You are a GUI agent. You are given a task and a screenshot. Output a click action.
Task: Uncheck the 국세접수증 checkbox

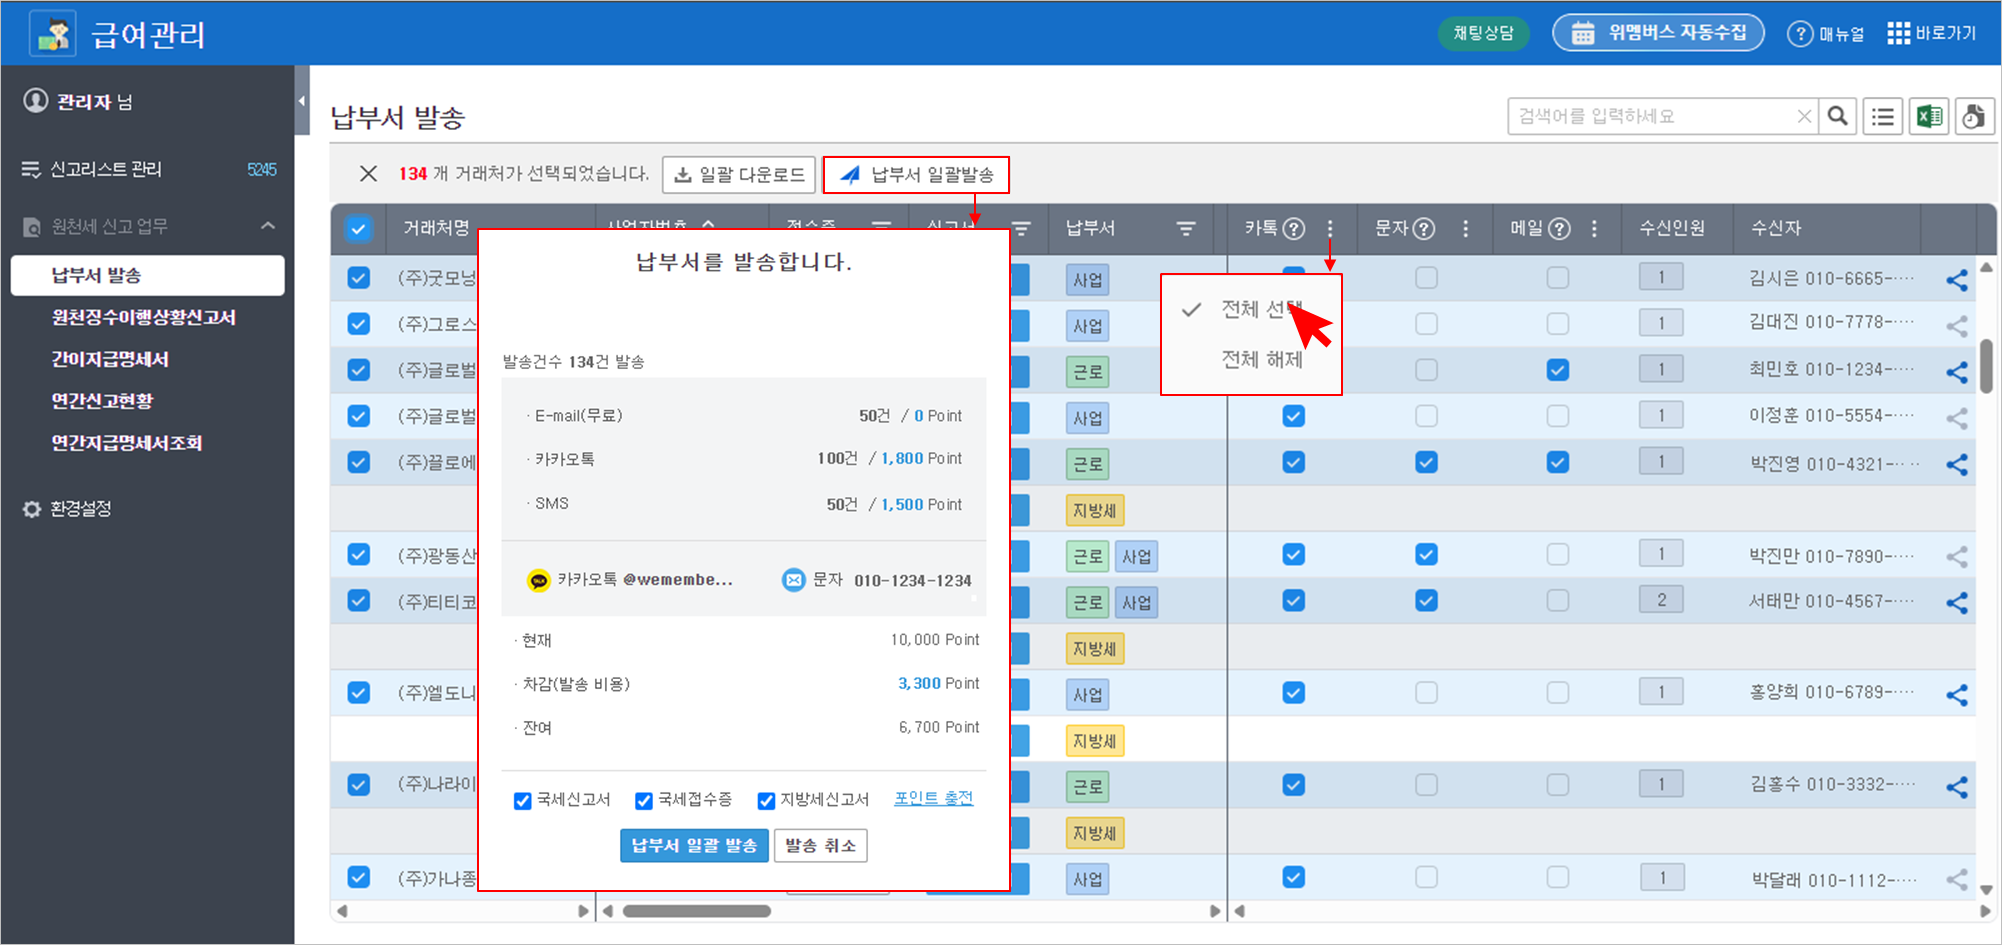point(644,801)
